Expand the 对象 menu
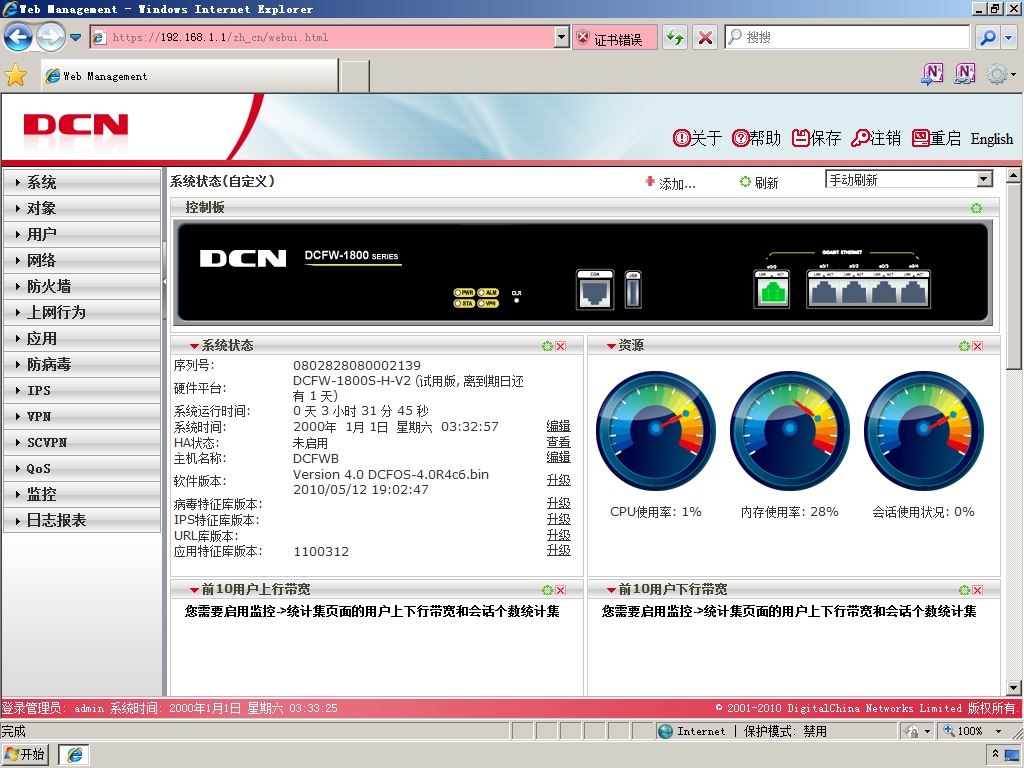This screenshot has width=1024, height=768. click(x=82, y=208)
